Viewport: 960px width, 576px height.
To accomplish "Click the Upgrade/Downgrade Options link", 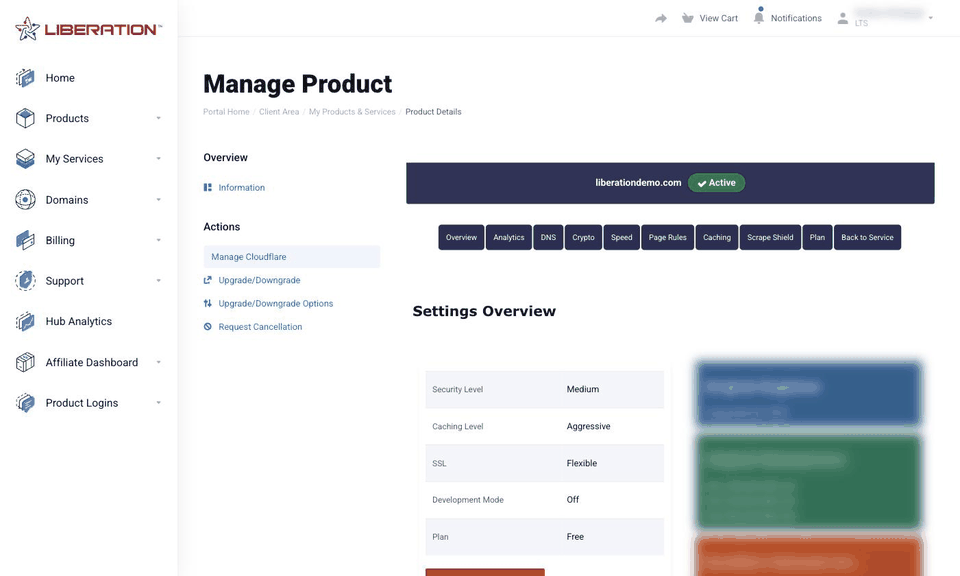I will click(x=276, y=303).
